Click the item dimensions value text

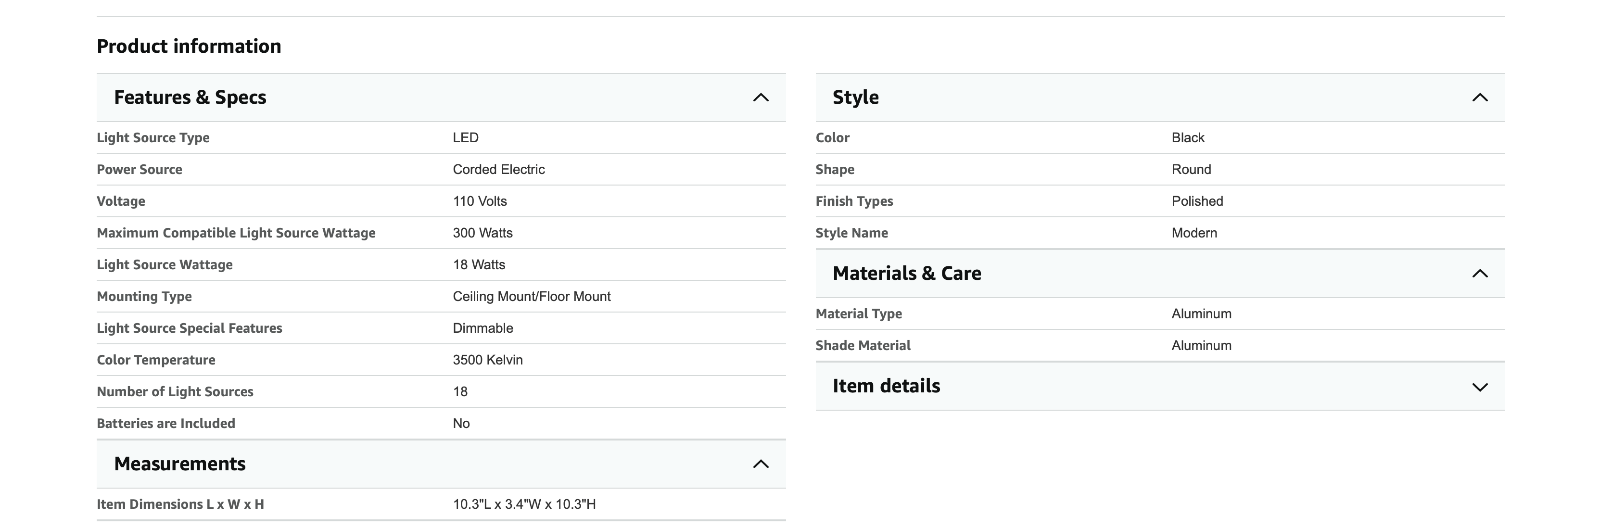[523, 505]
